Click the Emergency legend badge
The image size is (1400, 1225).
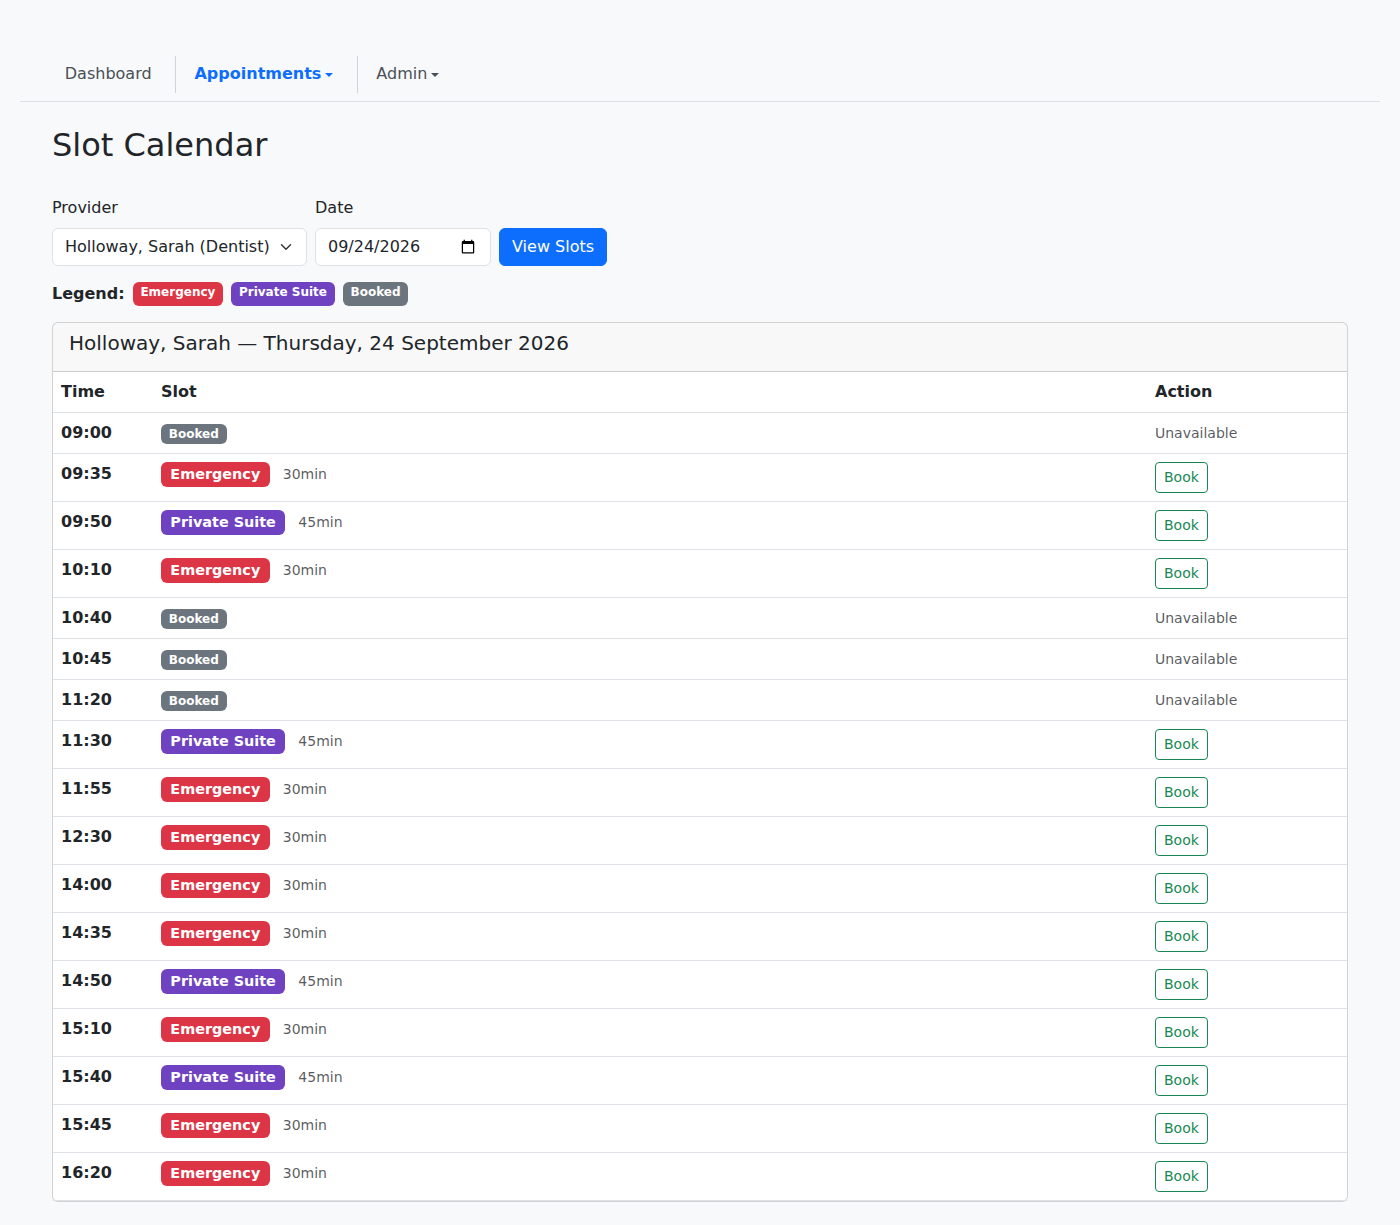coord(178,293)
